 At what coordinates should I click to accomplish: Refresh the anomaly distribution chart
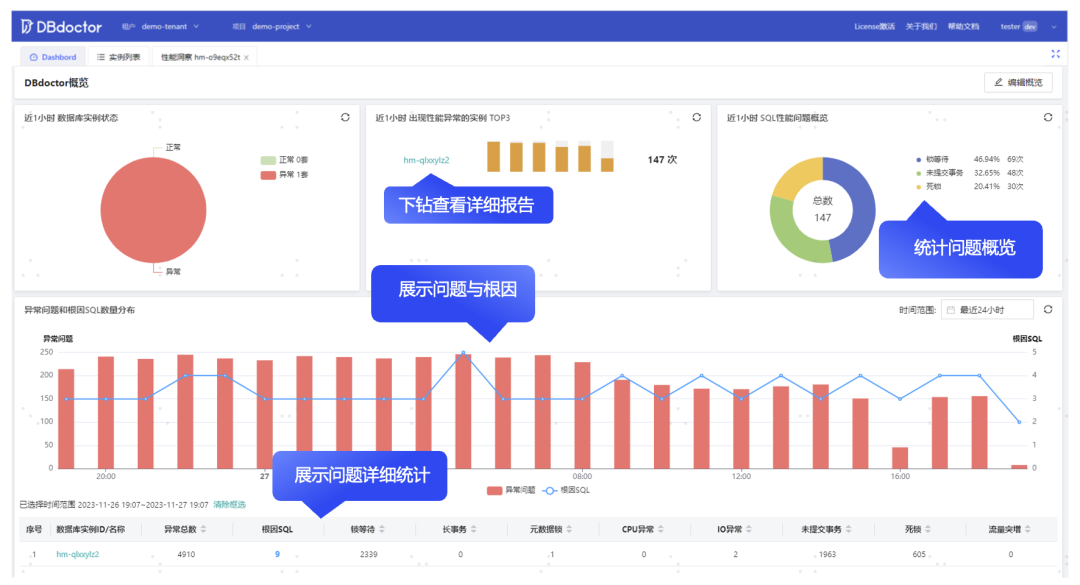pos(1048,310)
